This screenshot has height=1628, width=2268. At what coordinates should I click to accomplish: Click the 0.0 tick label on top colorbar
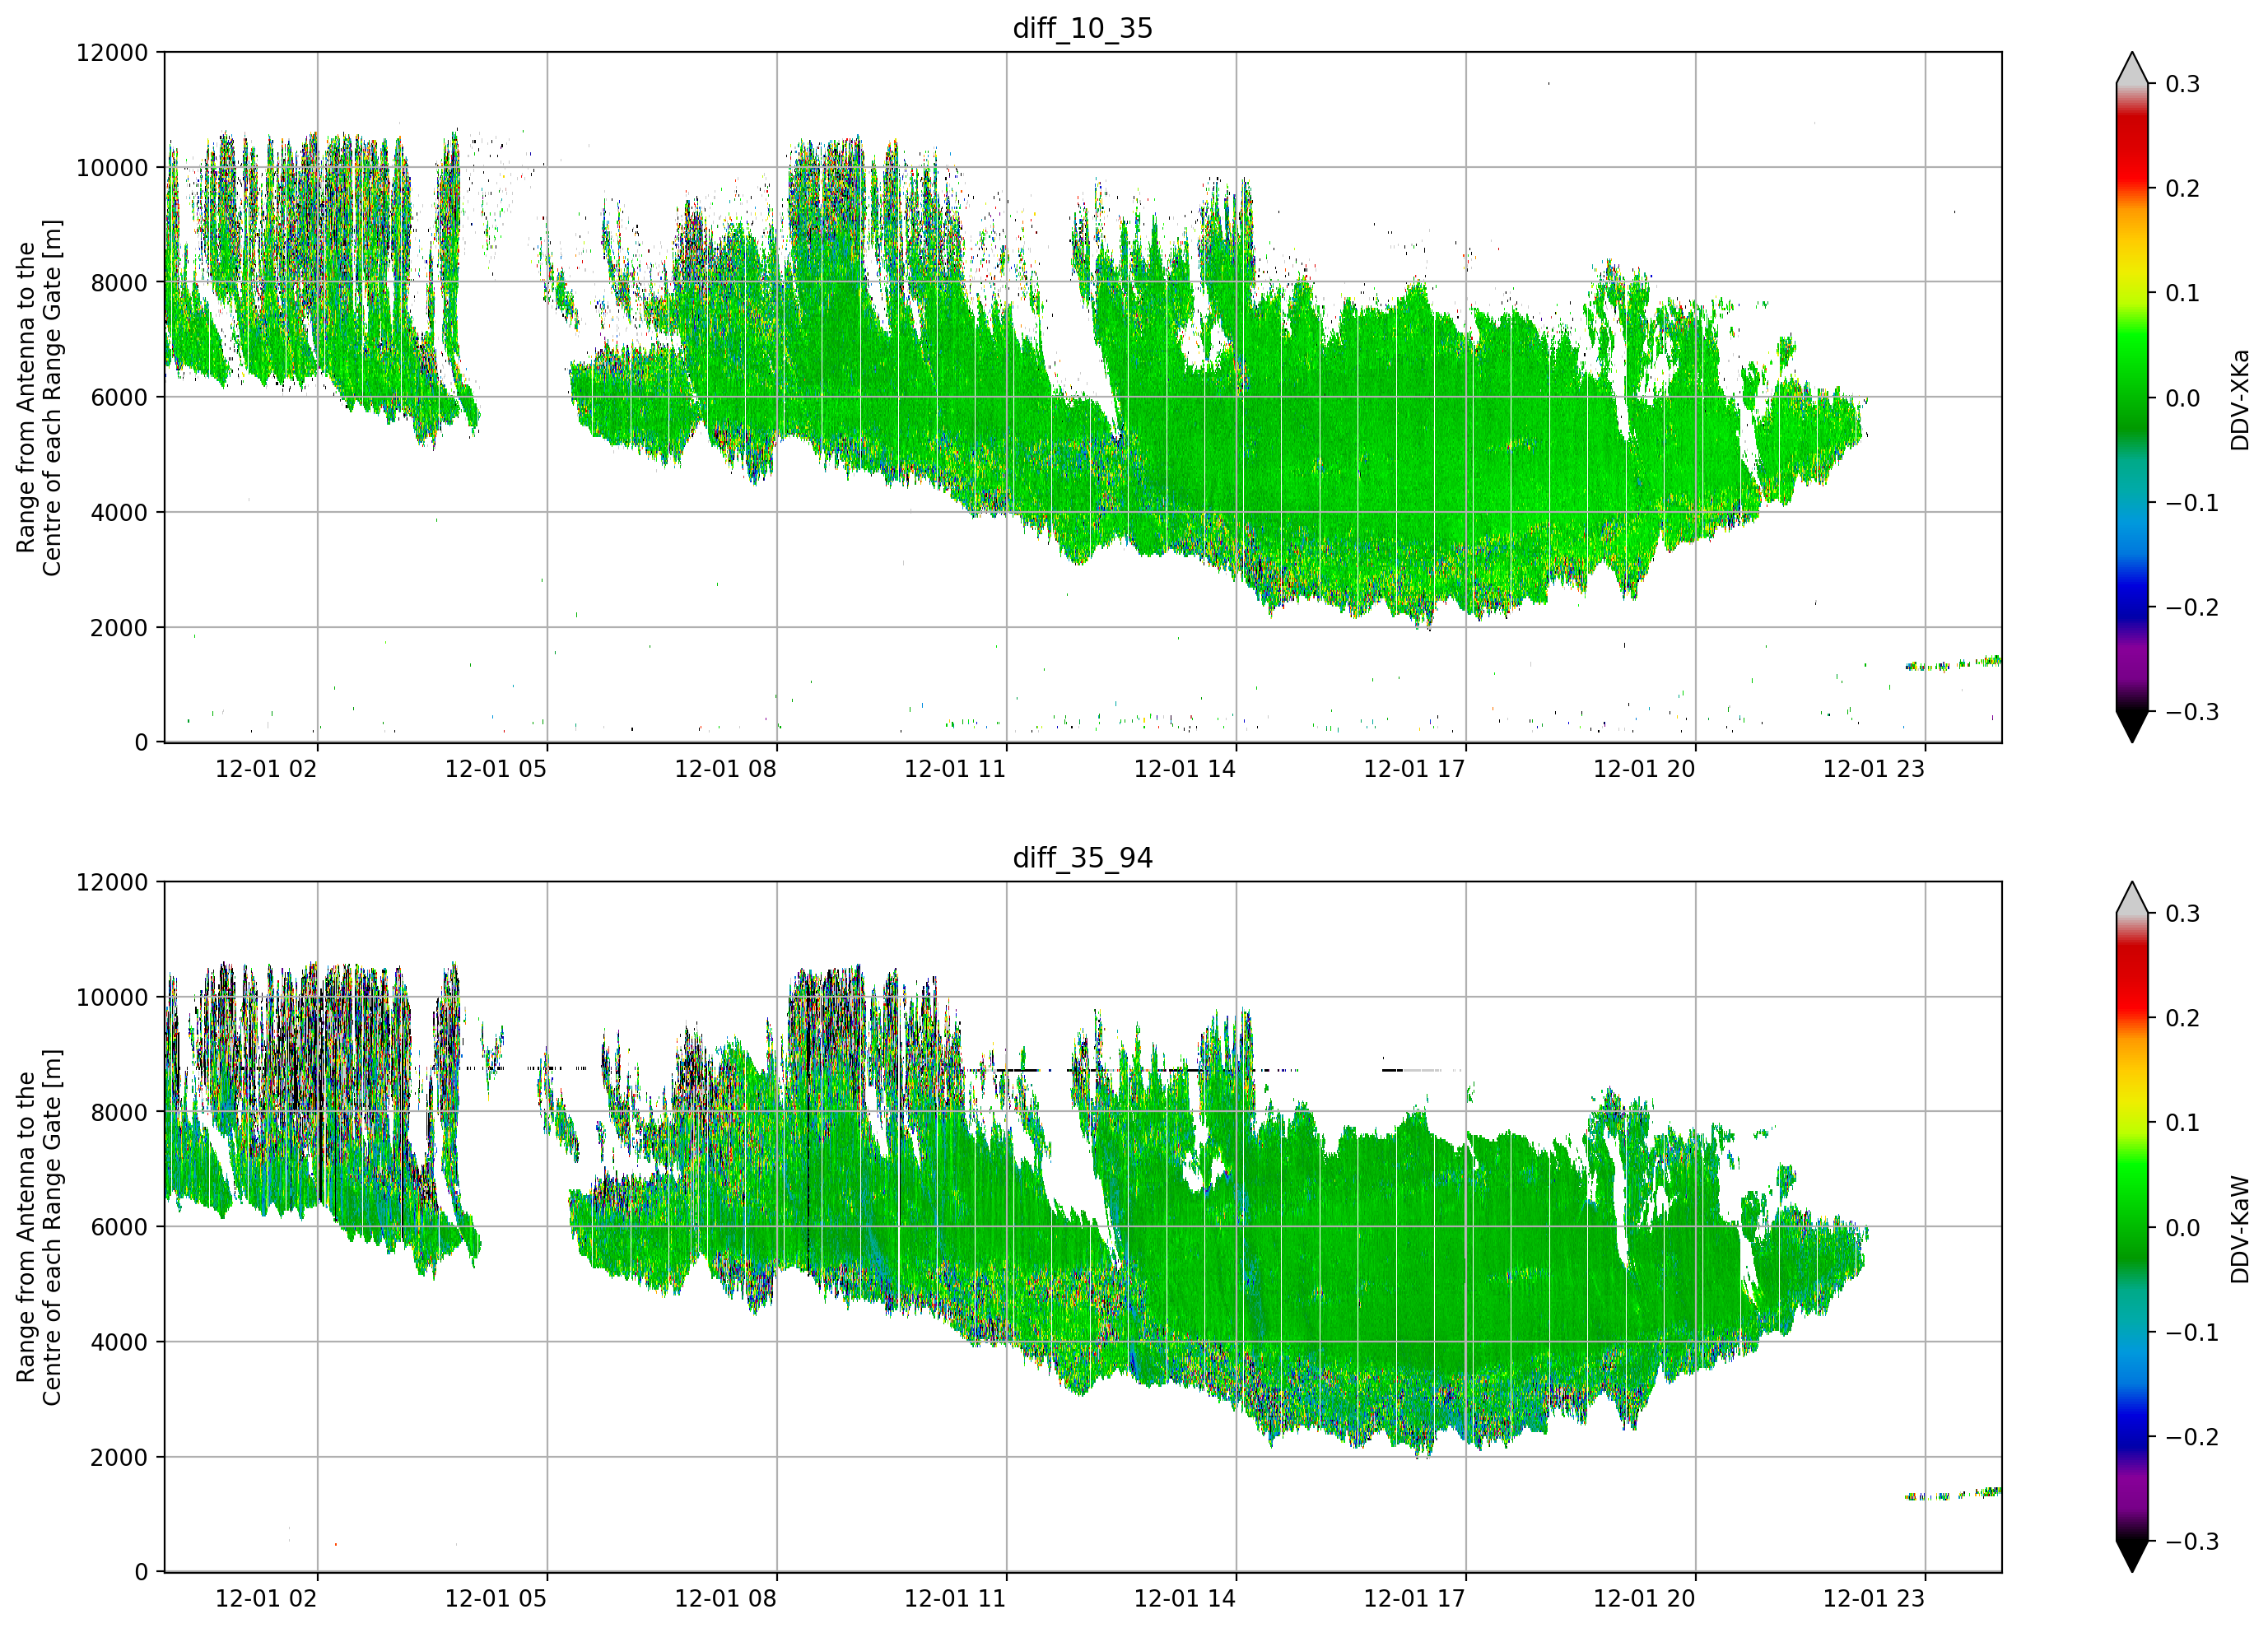[x=2183, y=398]
